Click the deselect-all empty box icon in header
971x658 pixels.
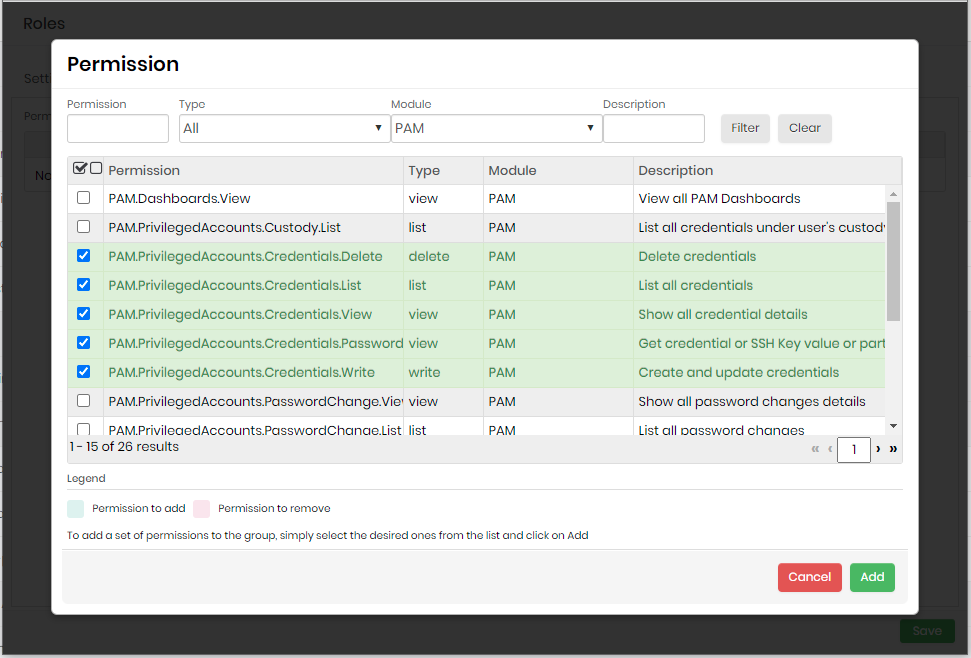coord(96,168)
